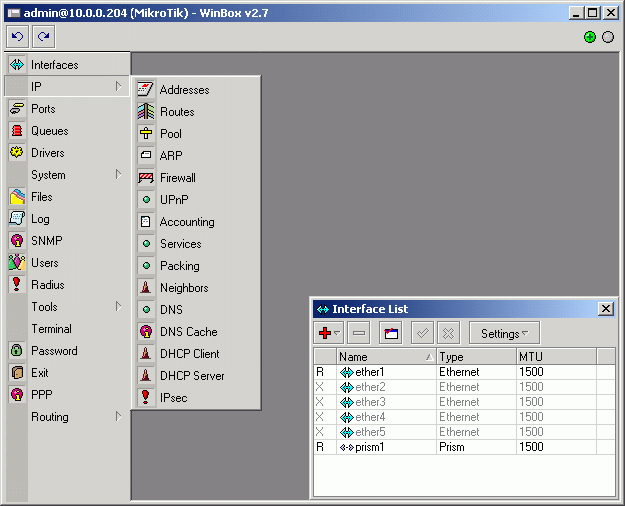625x506 pixels.
Task: Open IP Pool
Action: (196, 134)
